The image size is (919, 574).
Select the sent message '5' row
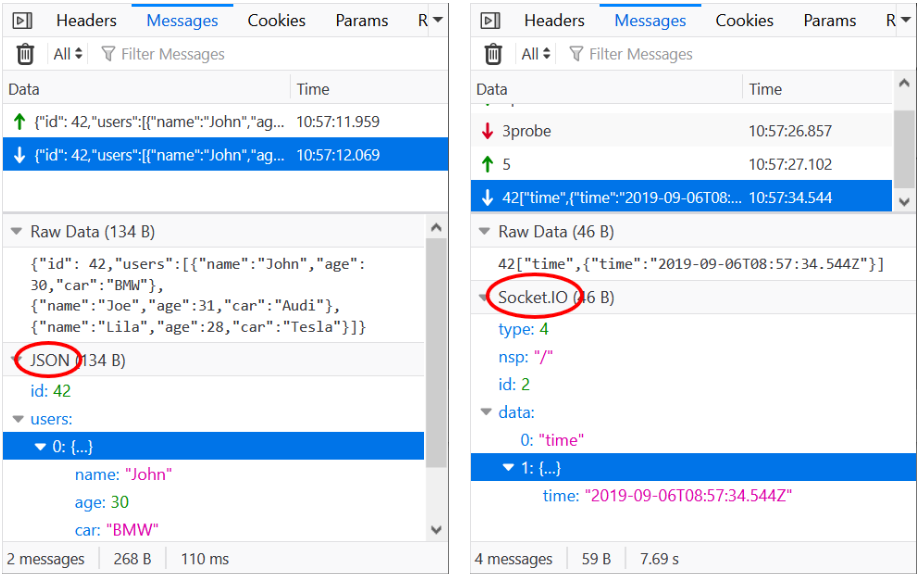click(682, 164)
